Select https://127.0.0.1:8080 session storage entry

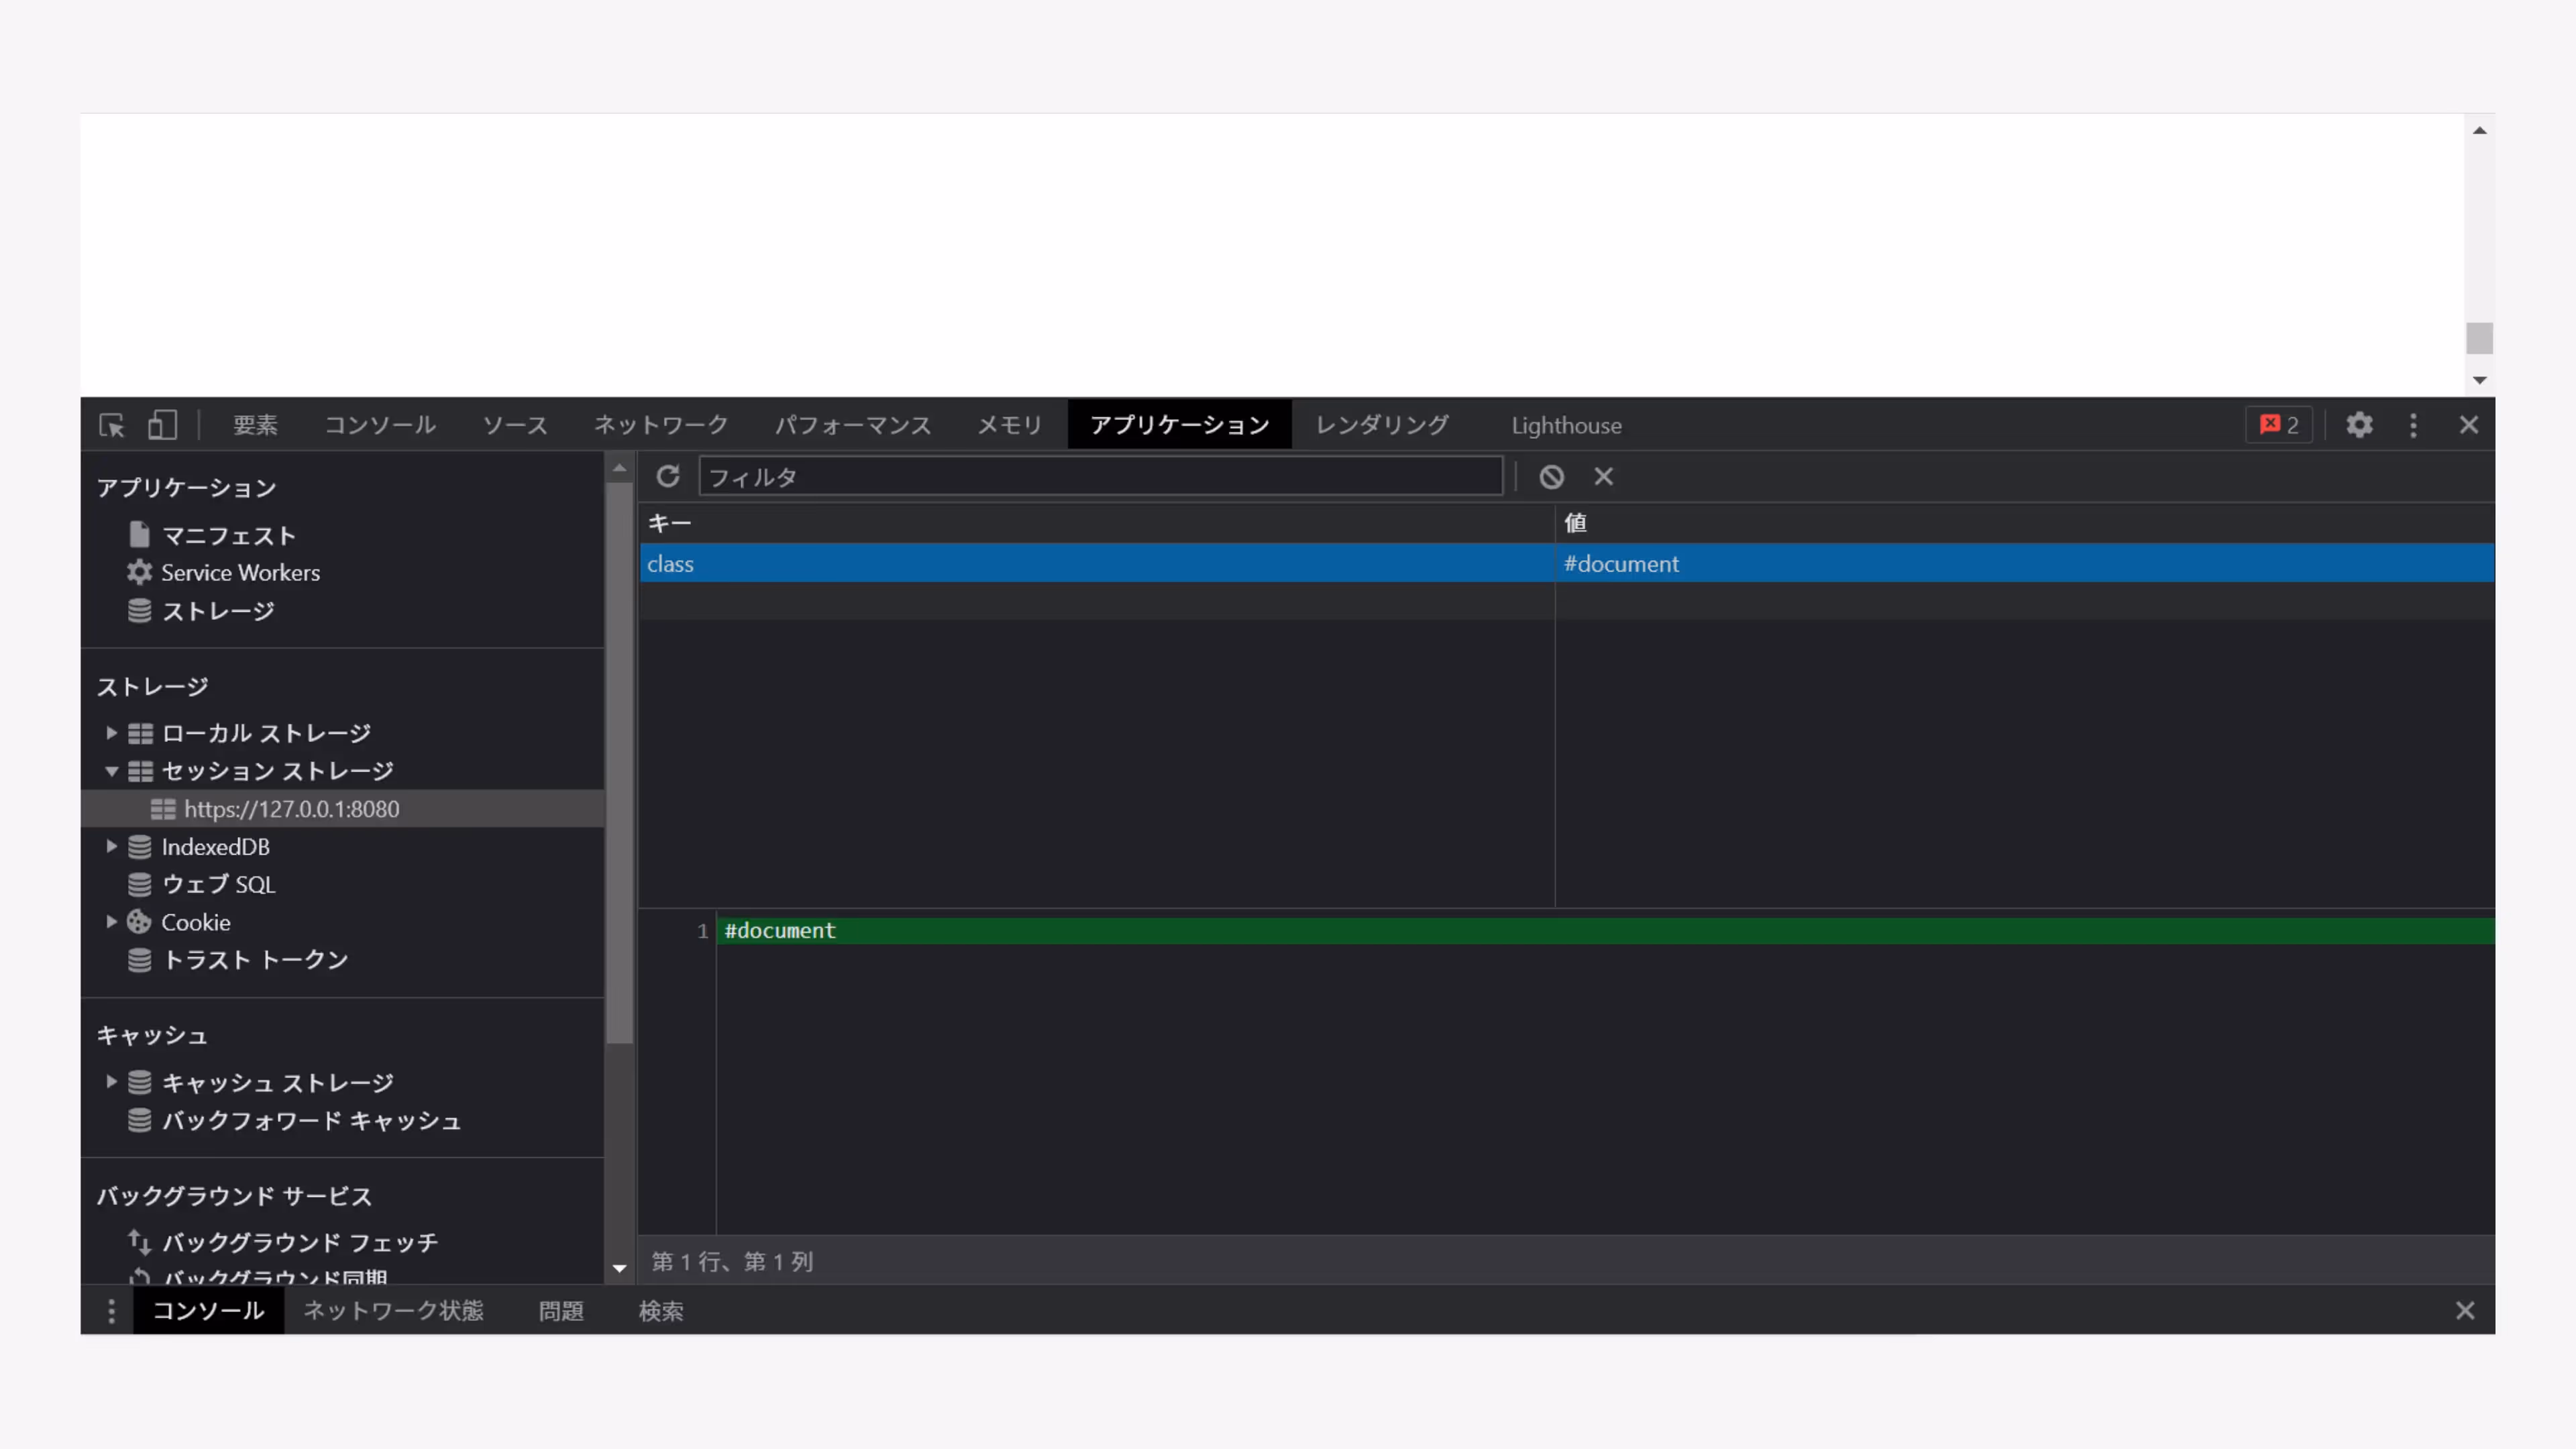342,809
